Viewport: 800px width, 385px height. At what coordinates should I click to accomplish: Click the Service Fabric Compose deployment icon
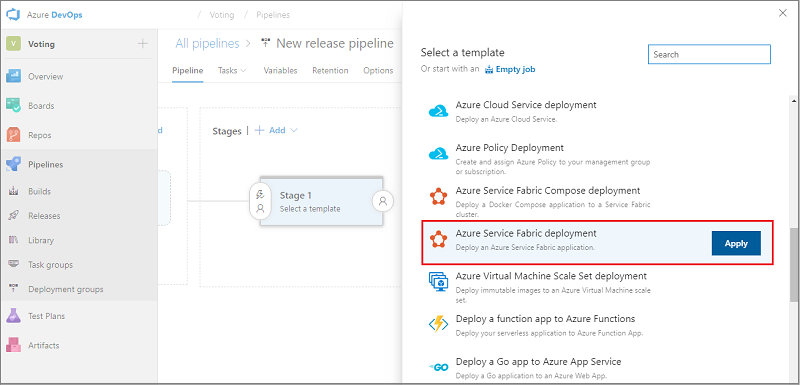pos(438,196)
